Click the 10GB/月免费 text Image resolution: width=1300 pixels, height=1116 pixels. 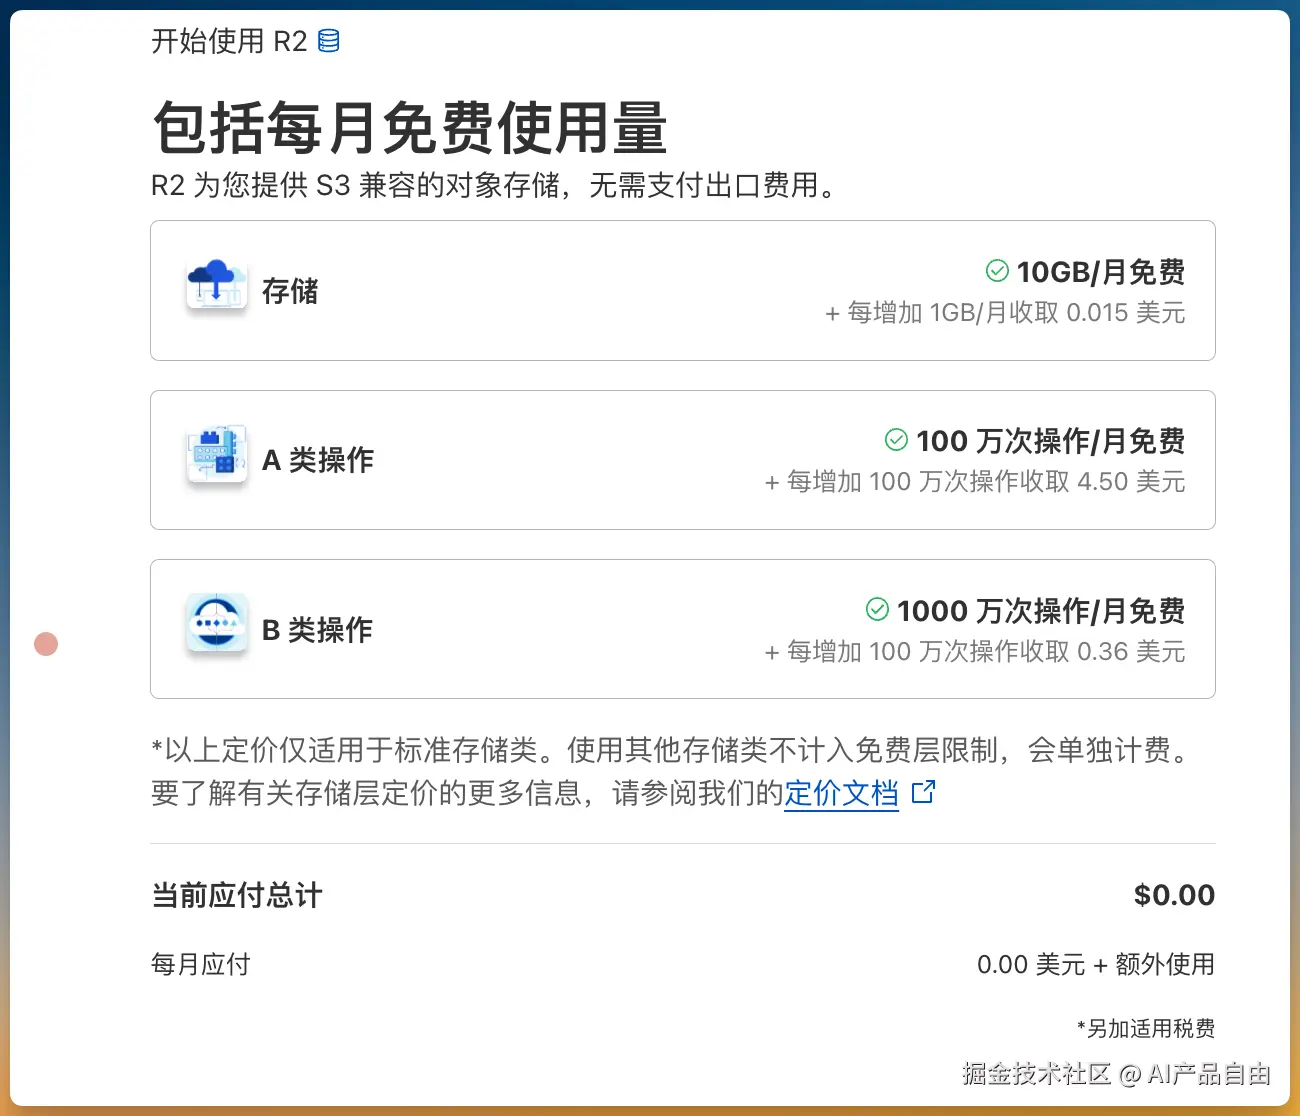1100,272
